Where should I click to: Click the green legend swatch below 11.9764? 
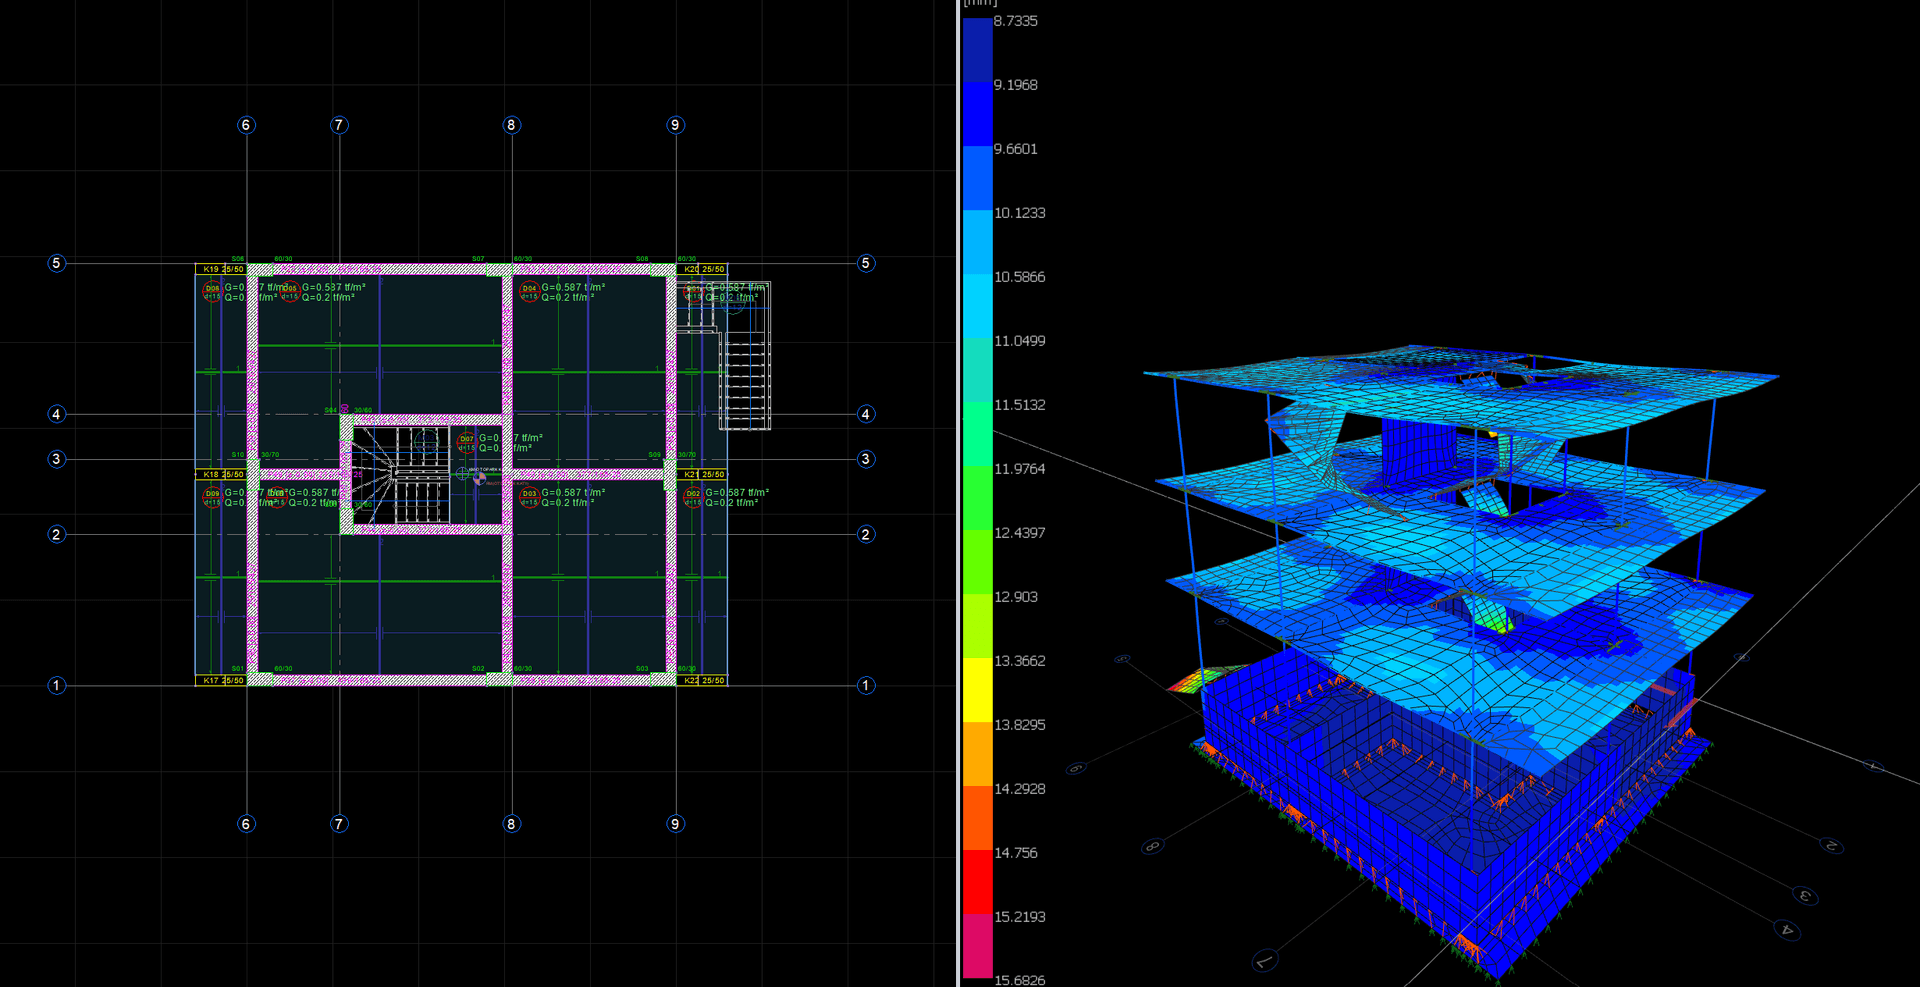click(x=977, y=497)
